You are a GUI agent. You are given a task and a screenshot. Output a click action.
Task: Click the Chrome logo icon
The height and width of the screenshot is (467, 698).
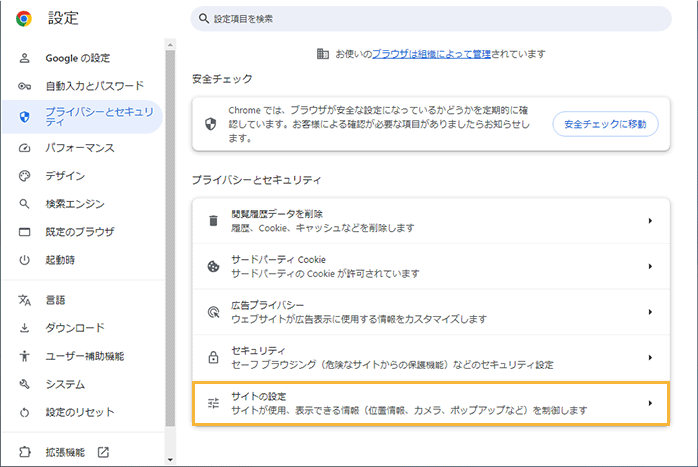[24, 18]
